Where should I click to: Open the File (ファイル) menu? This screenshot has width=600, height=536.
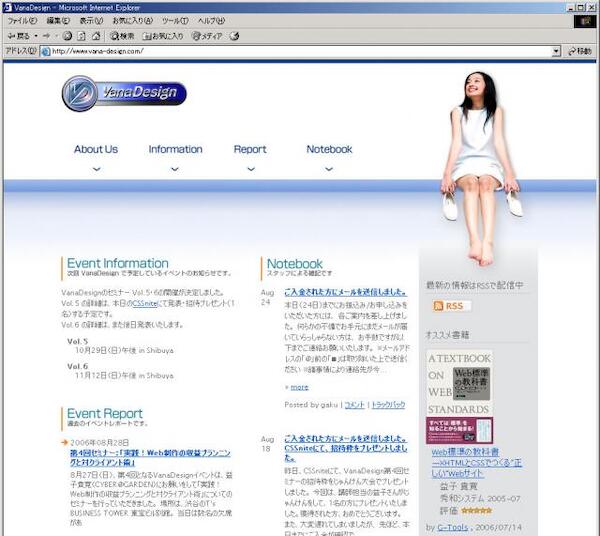tap(22, 21)
